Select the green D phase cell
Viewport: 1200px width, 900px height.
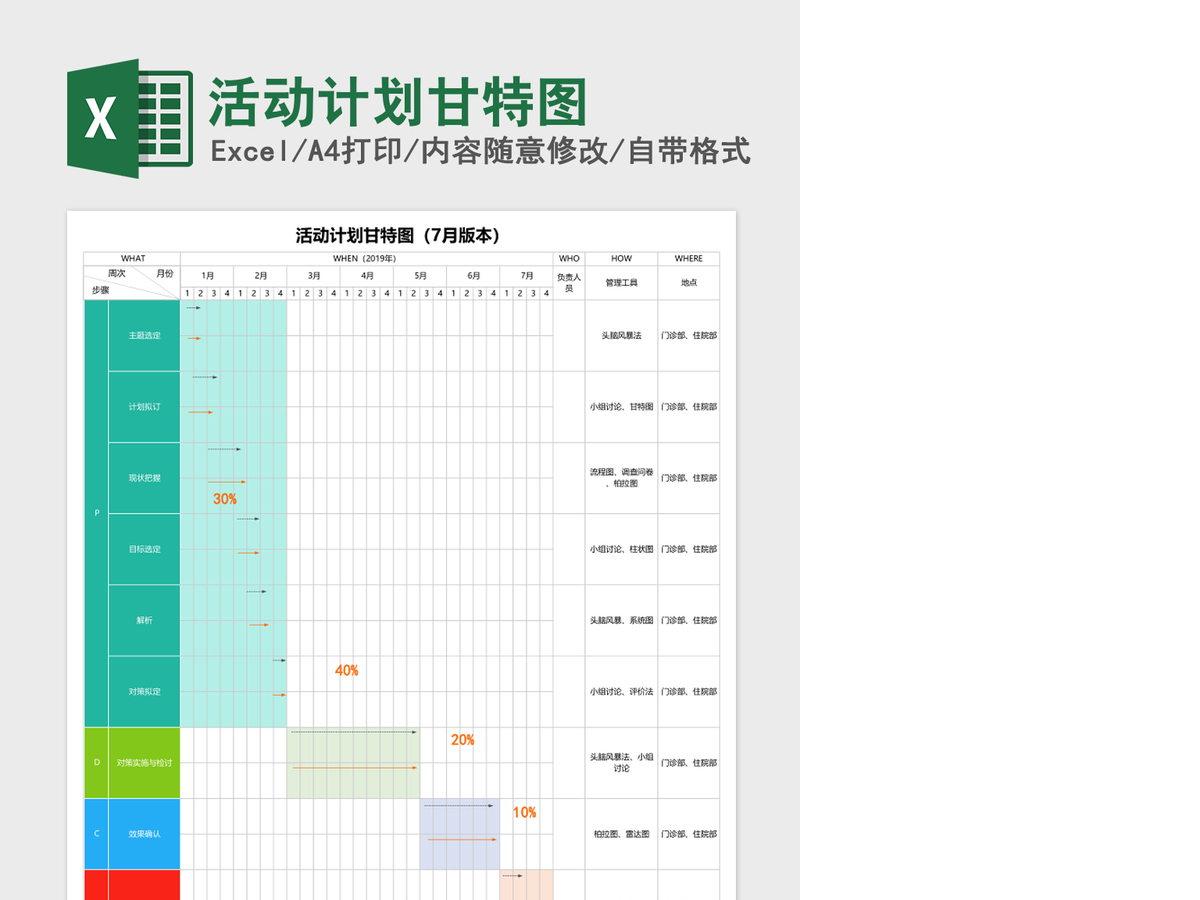(x=97, y=763)
